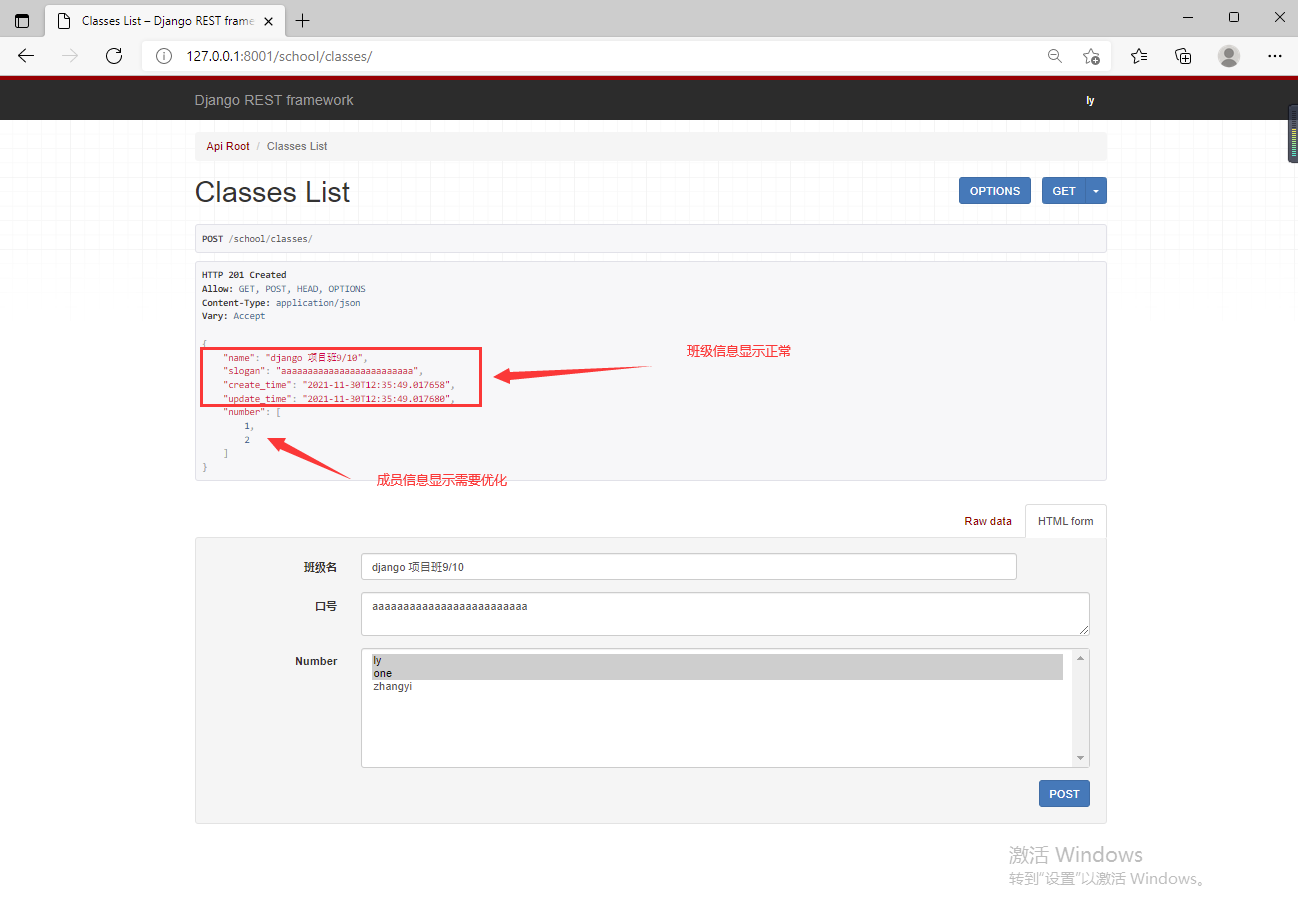View site information icon in address bar

164,56
